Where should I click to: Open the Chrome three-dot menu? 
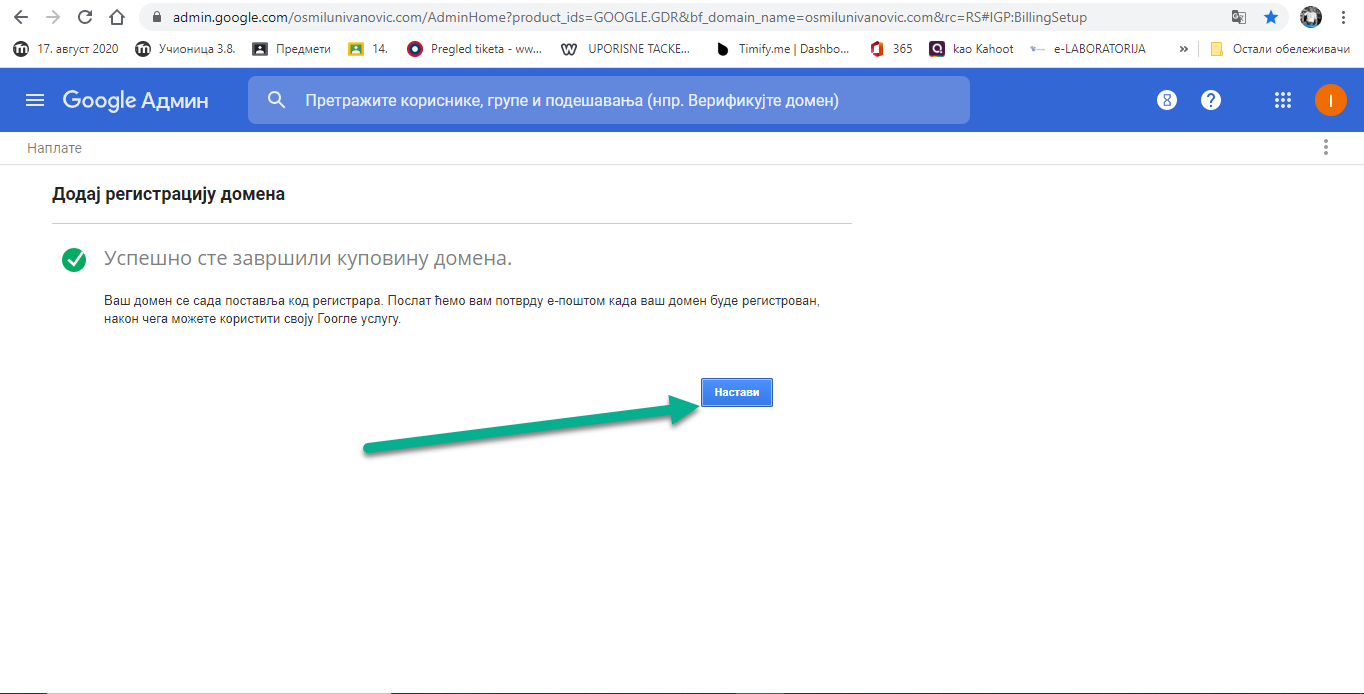pos(1343,17)
